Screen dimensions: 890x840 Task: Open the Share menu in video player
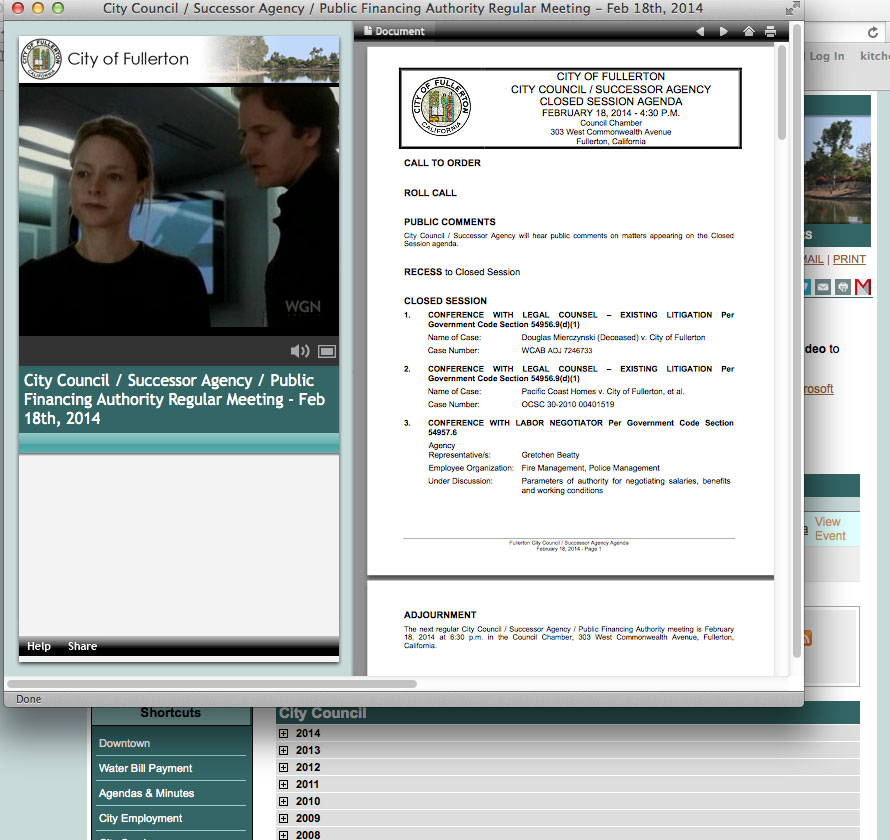(82, 646)
